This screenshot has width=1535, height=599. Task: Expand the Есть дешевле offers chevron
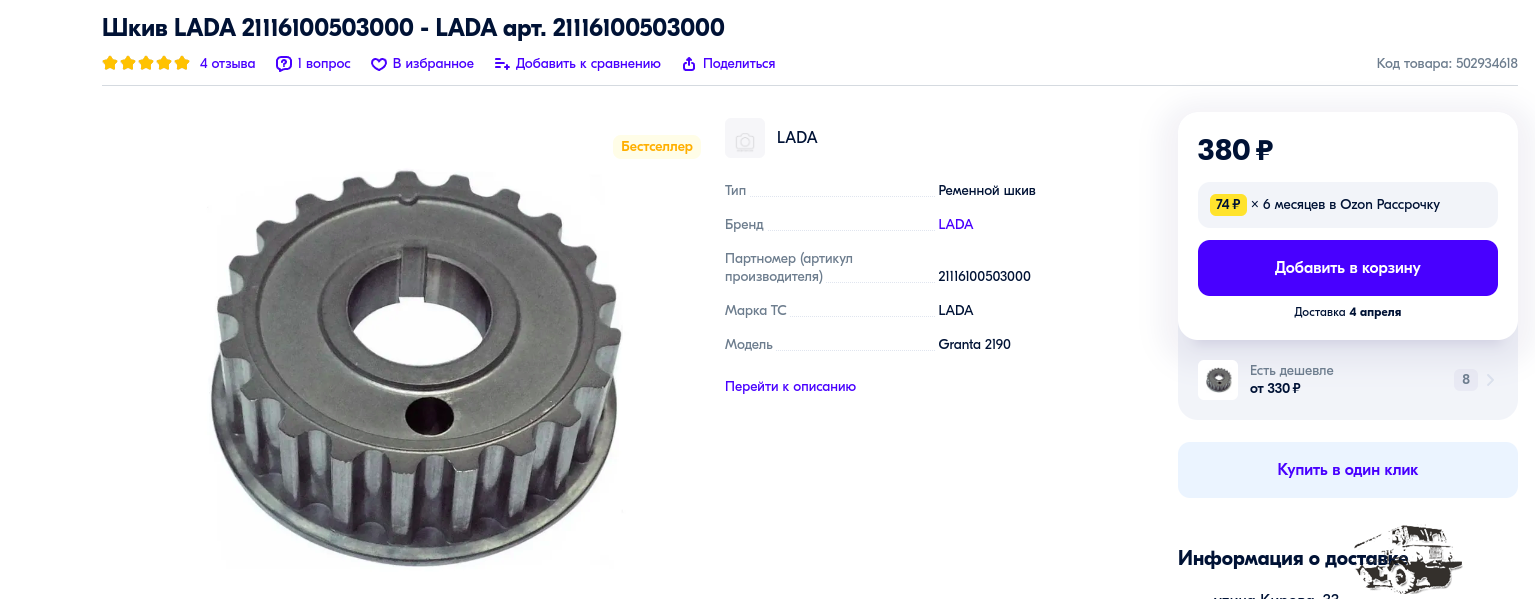pyautogui.click(x=1491, y=380)
